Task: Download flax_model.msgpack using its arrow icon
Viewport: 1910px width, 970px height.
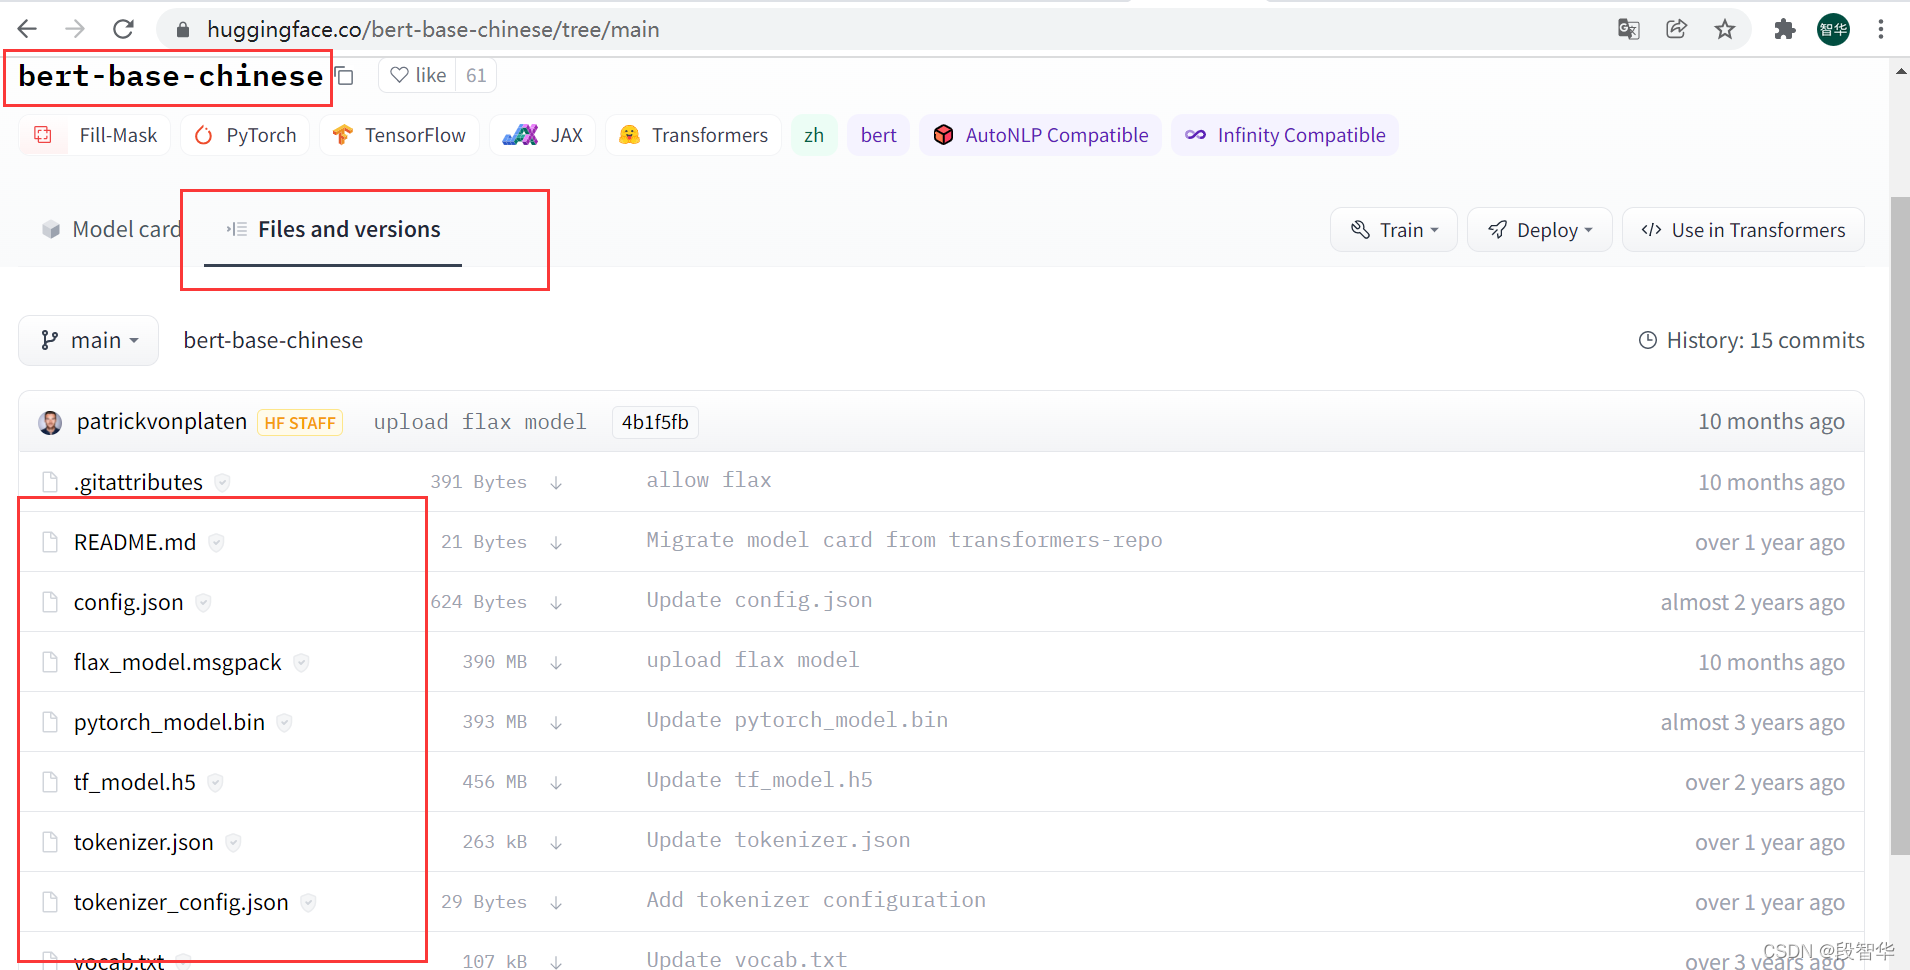Action: 556,663
